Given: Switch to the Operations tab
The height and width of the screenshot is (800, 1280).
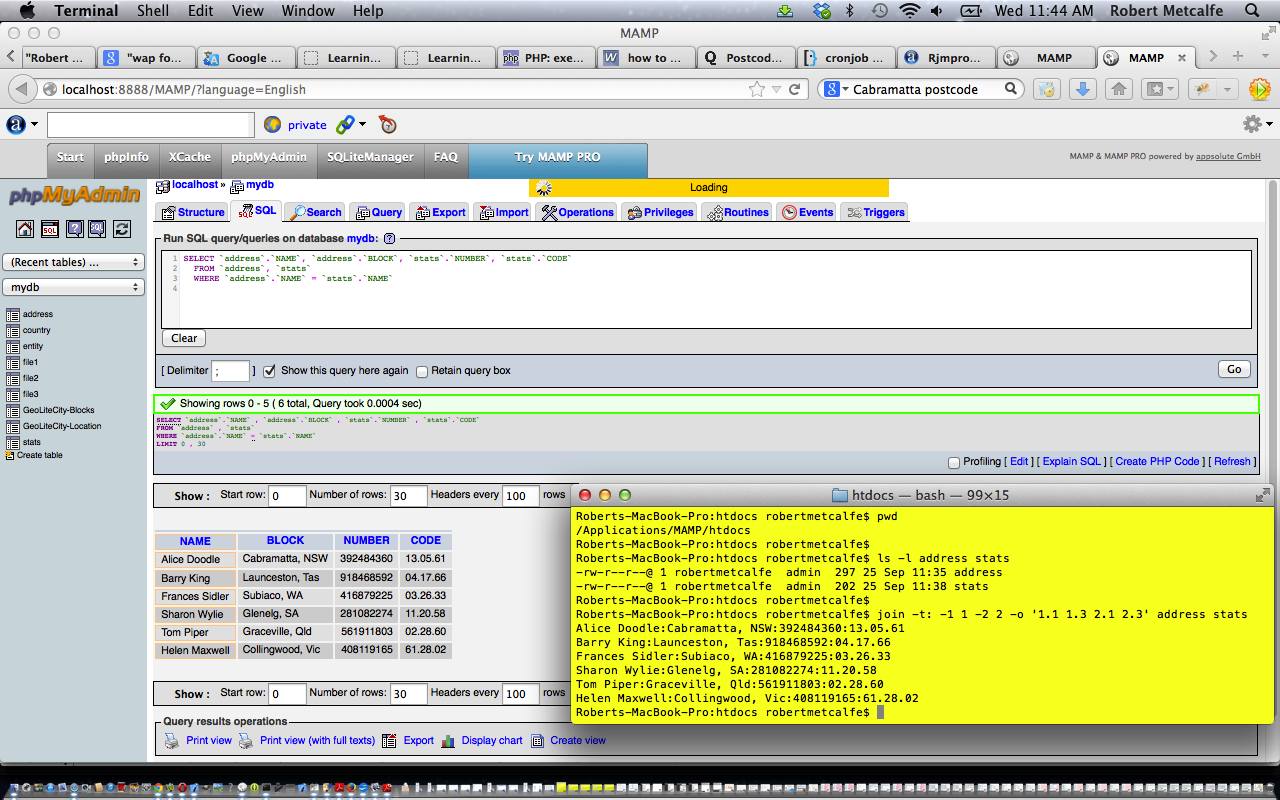Looking at the screenshot, I should click(578, 212).
